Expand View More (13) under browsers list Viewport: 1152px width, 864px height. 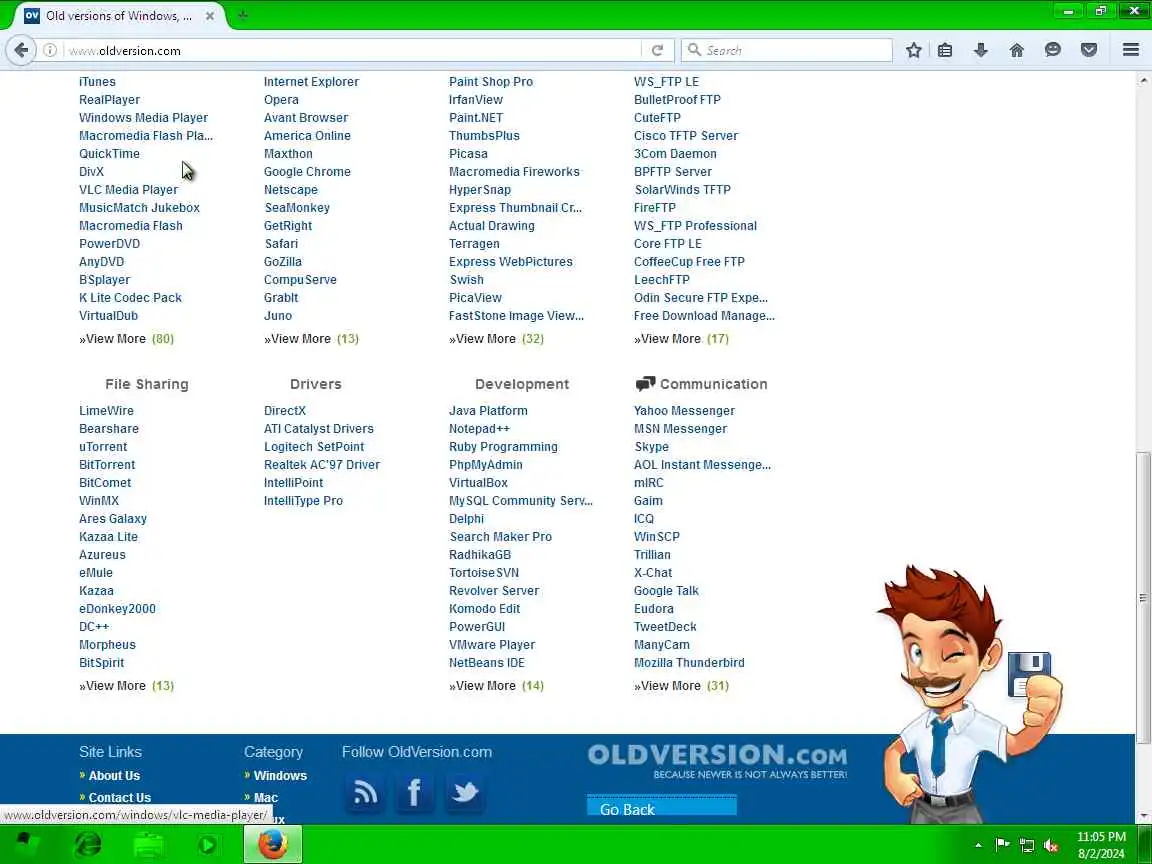pos(312,339)
